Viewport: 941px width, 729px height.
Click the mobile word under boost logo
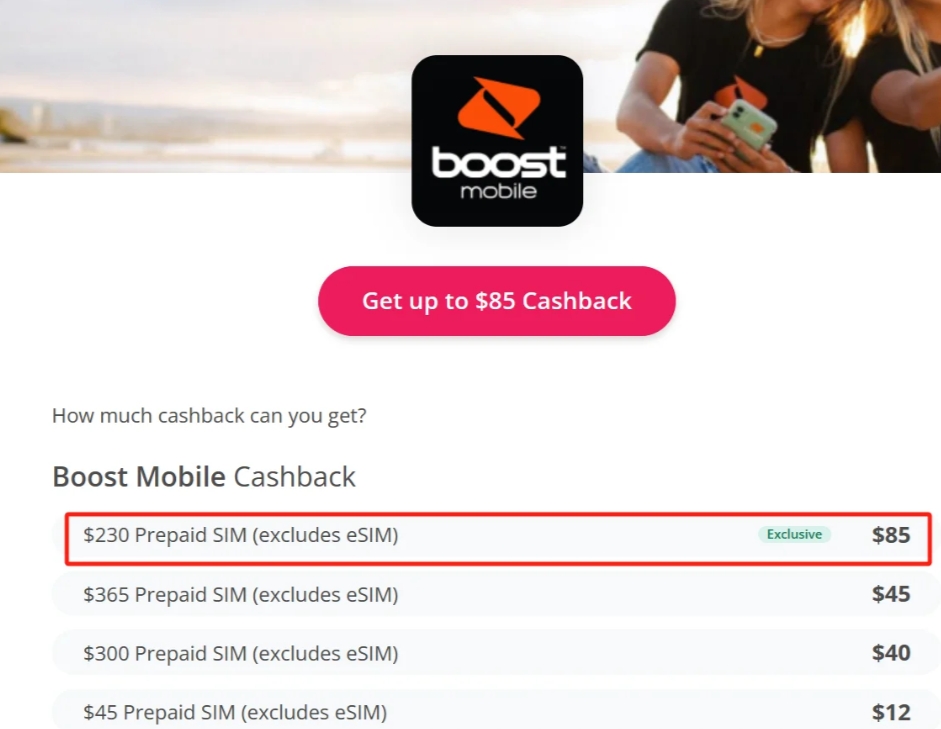tap(498, 191)
